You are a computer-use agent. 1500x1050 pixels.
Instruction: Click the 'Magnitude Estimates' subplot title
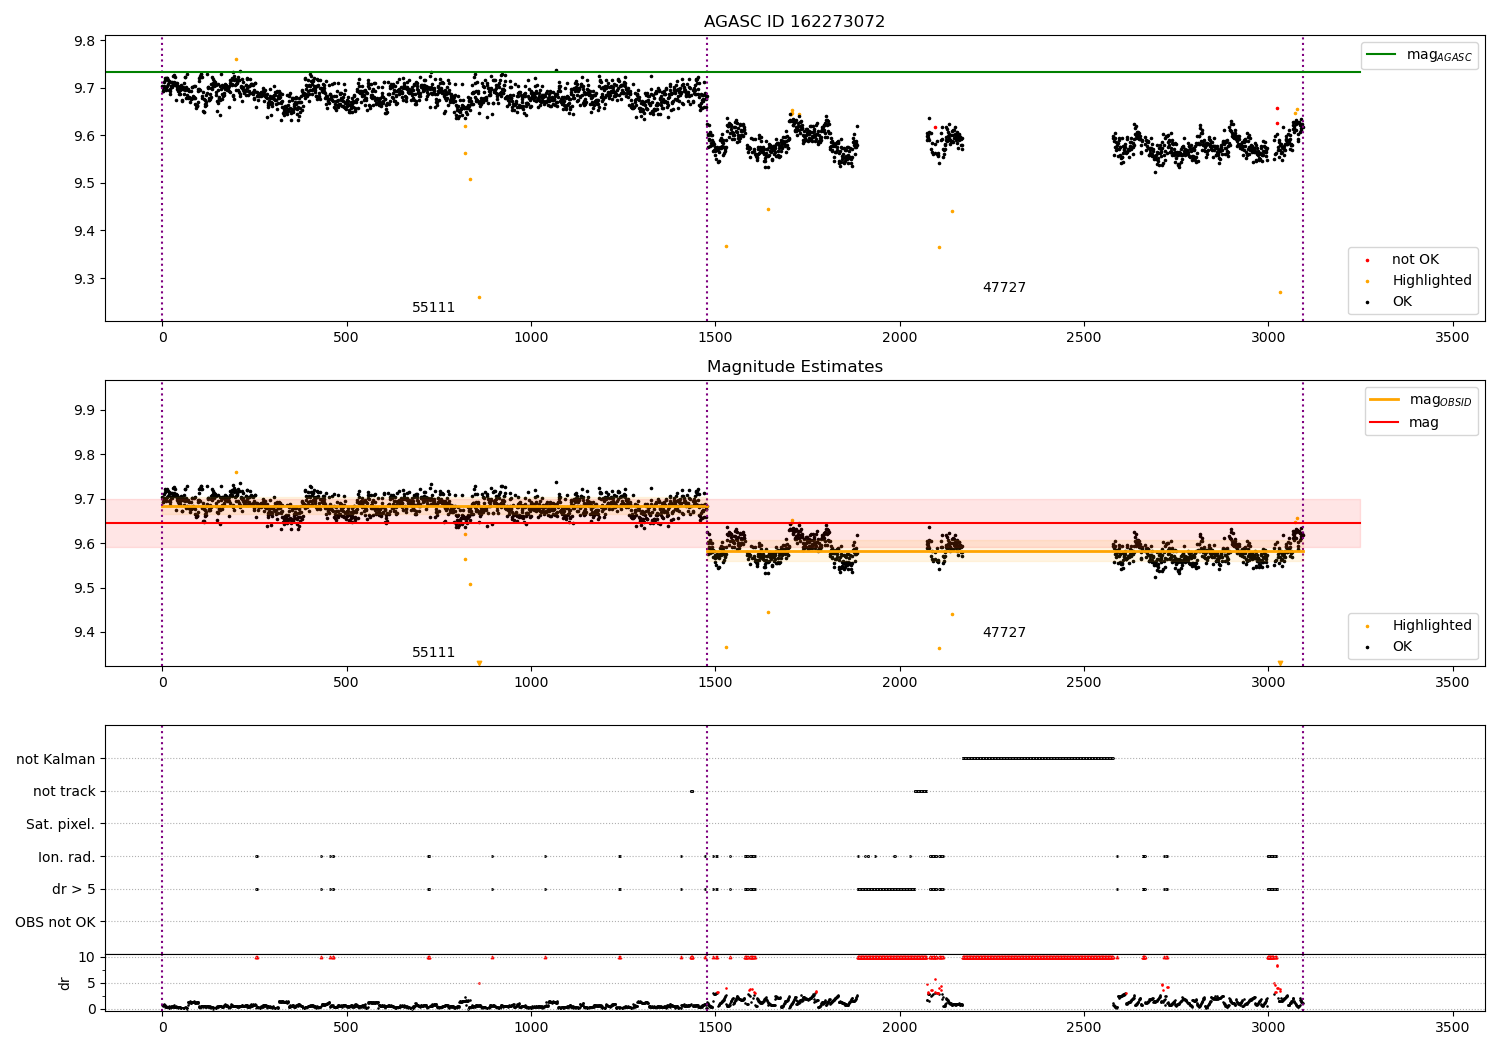click(794, 367)
